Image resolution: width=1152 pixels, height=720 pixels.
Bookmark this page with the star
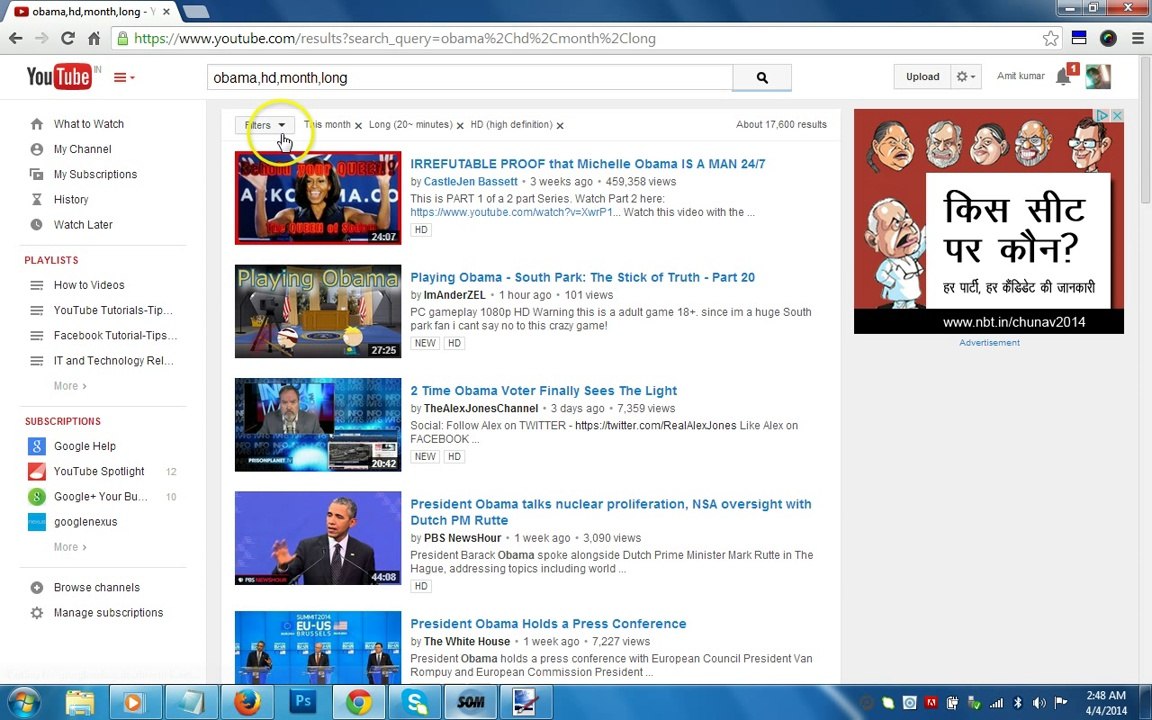1051,38
